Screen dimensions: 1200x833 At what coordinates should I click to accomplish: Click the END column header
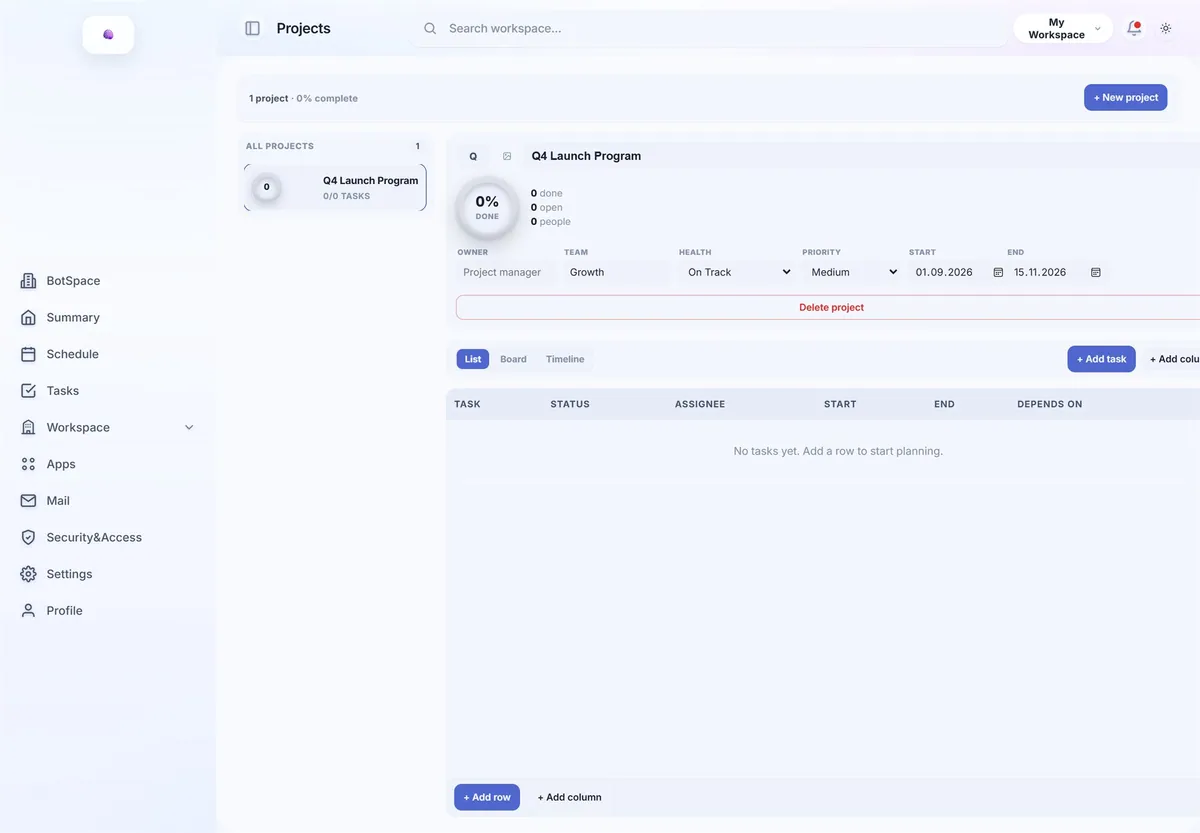(944, 404)
